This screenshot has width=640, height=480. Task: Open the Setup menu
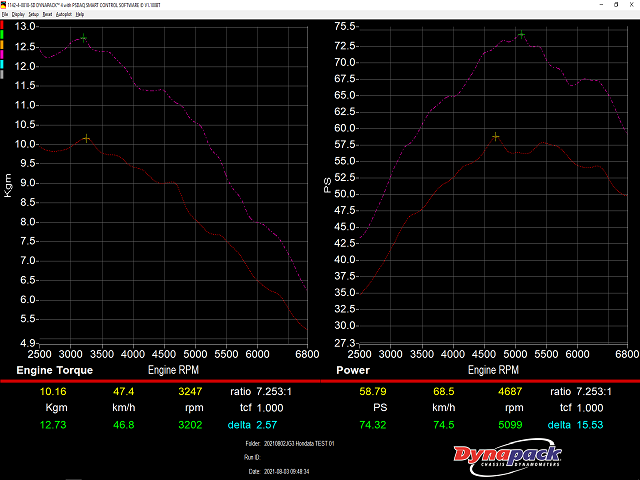click(x=33, y=14)
